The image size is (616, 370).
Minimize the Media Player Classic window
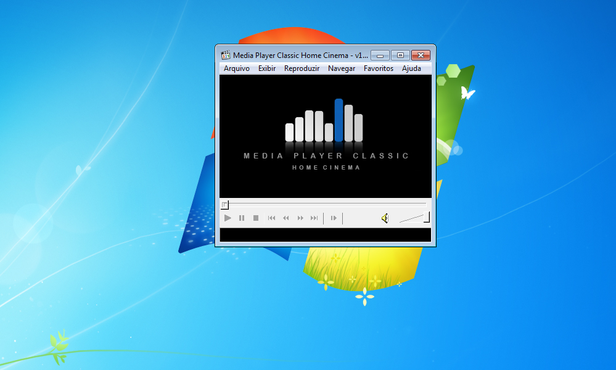[x=380, y=55]
